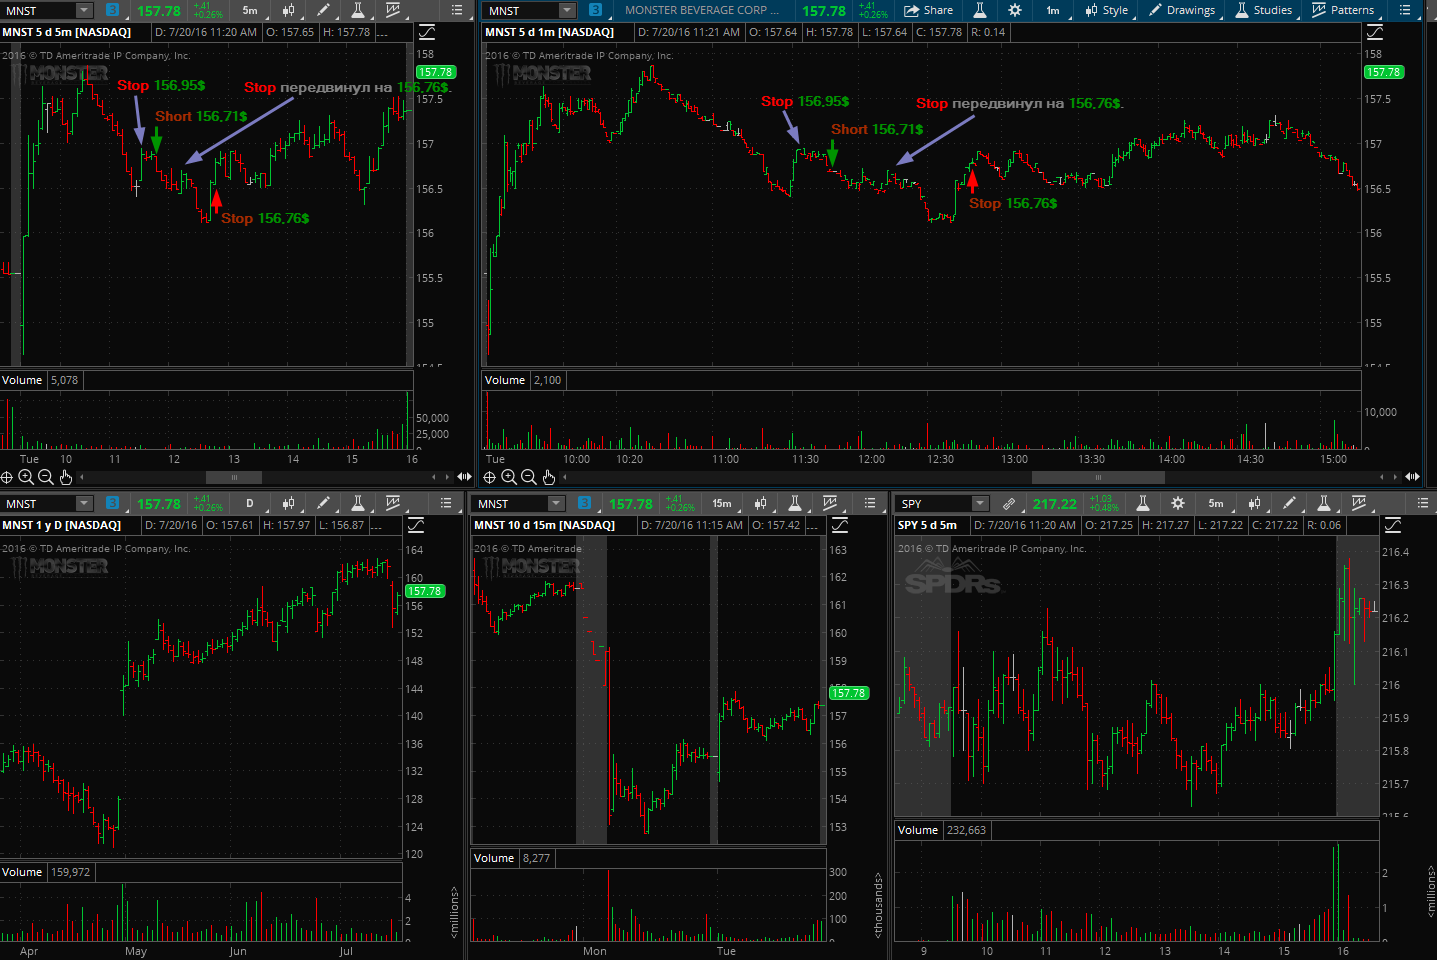
Task: Click the flask icon next to Share
Action: [980, 10]
